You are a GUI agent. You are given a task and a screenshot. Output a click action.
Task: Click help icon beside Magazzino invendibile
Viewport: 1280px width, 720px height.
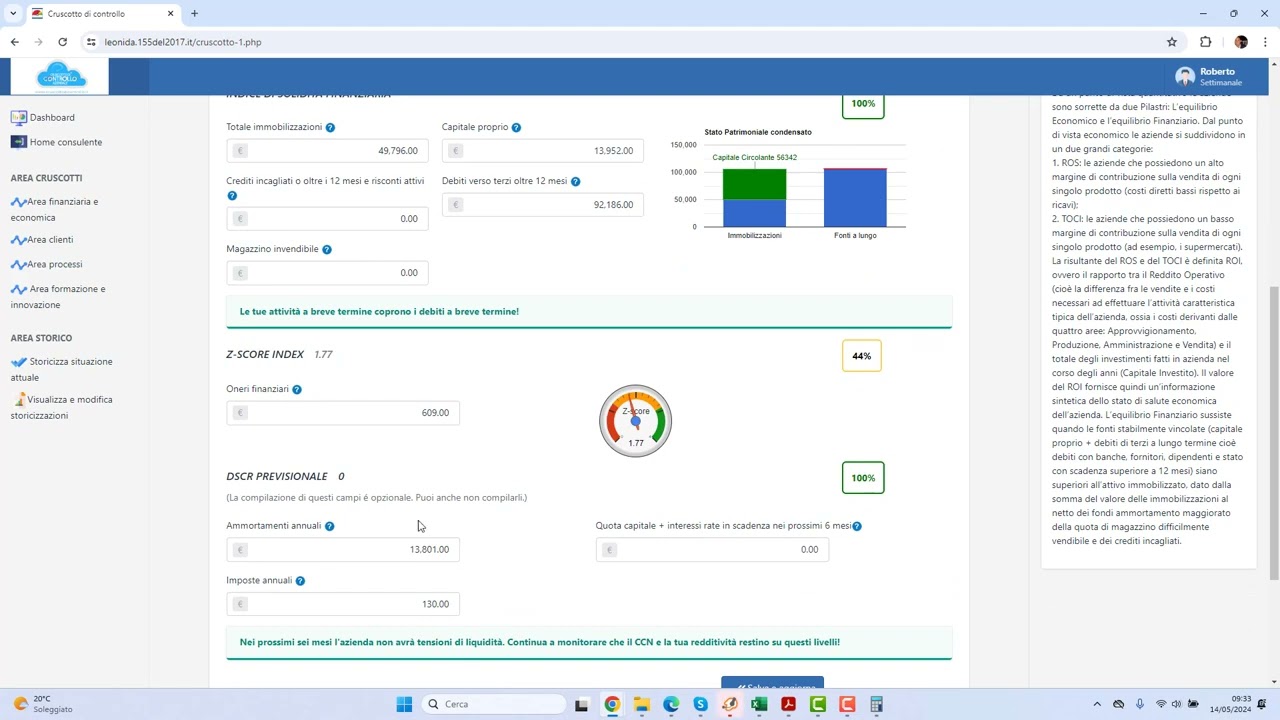point(327,249)
